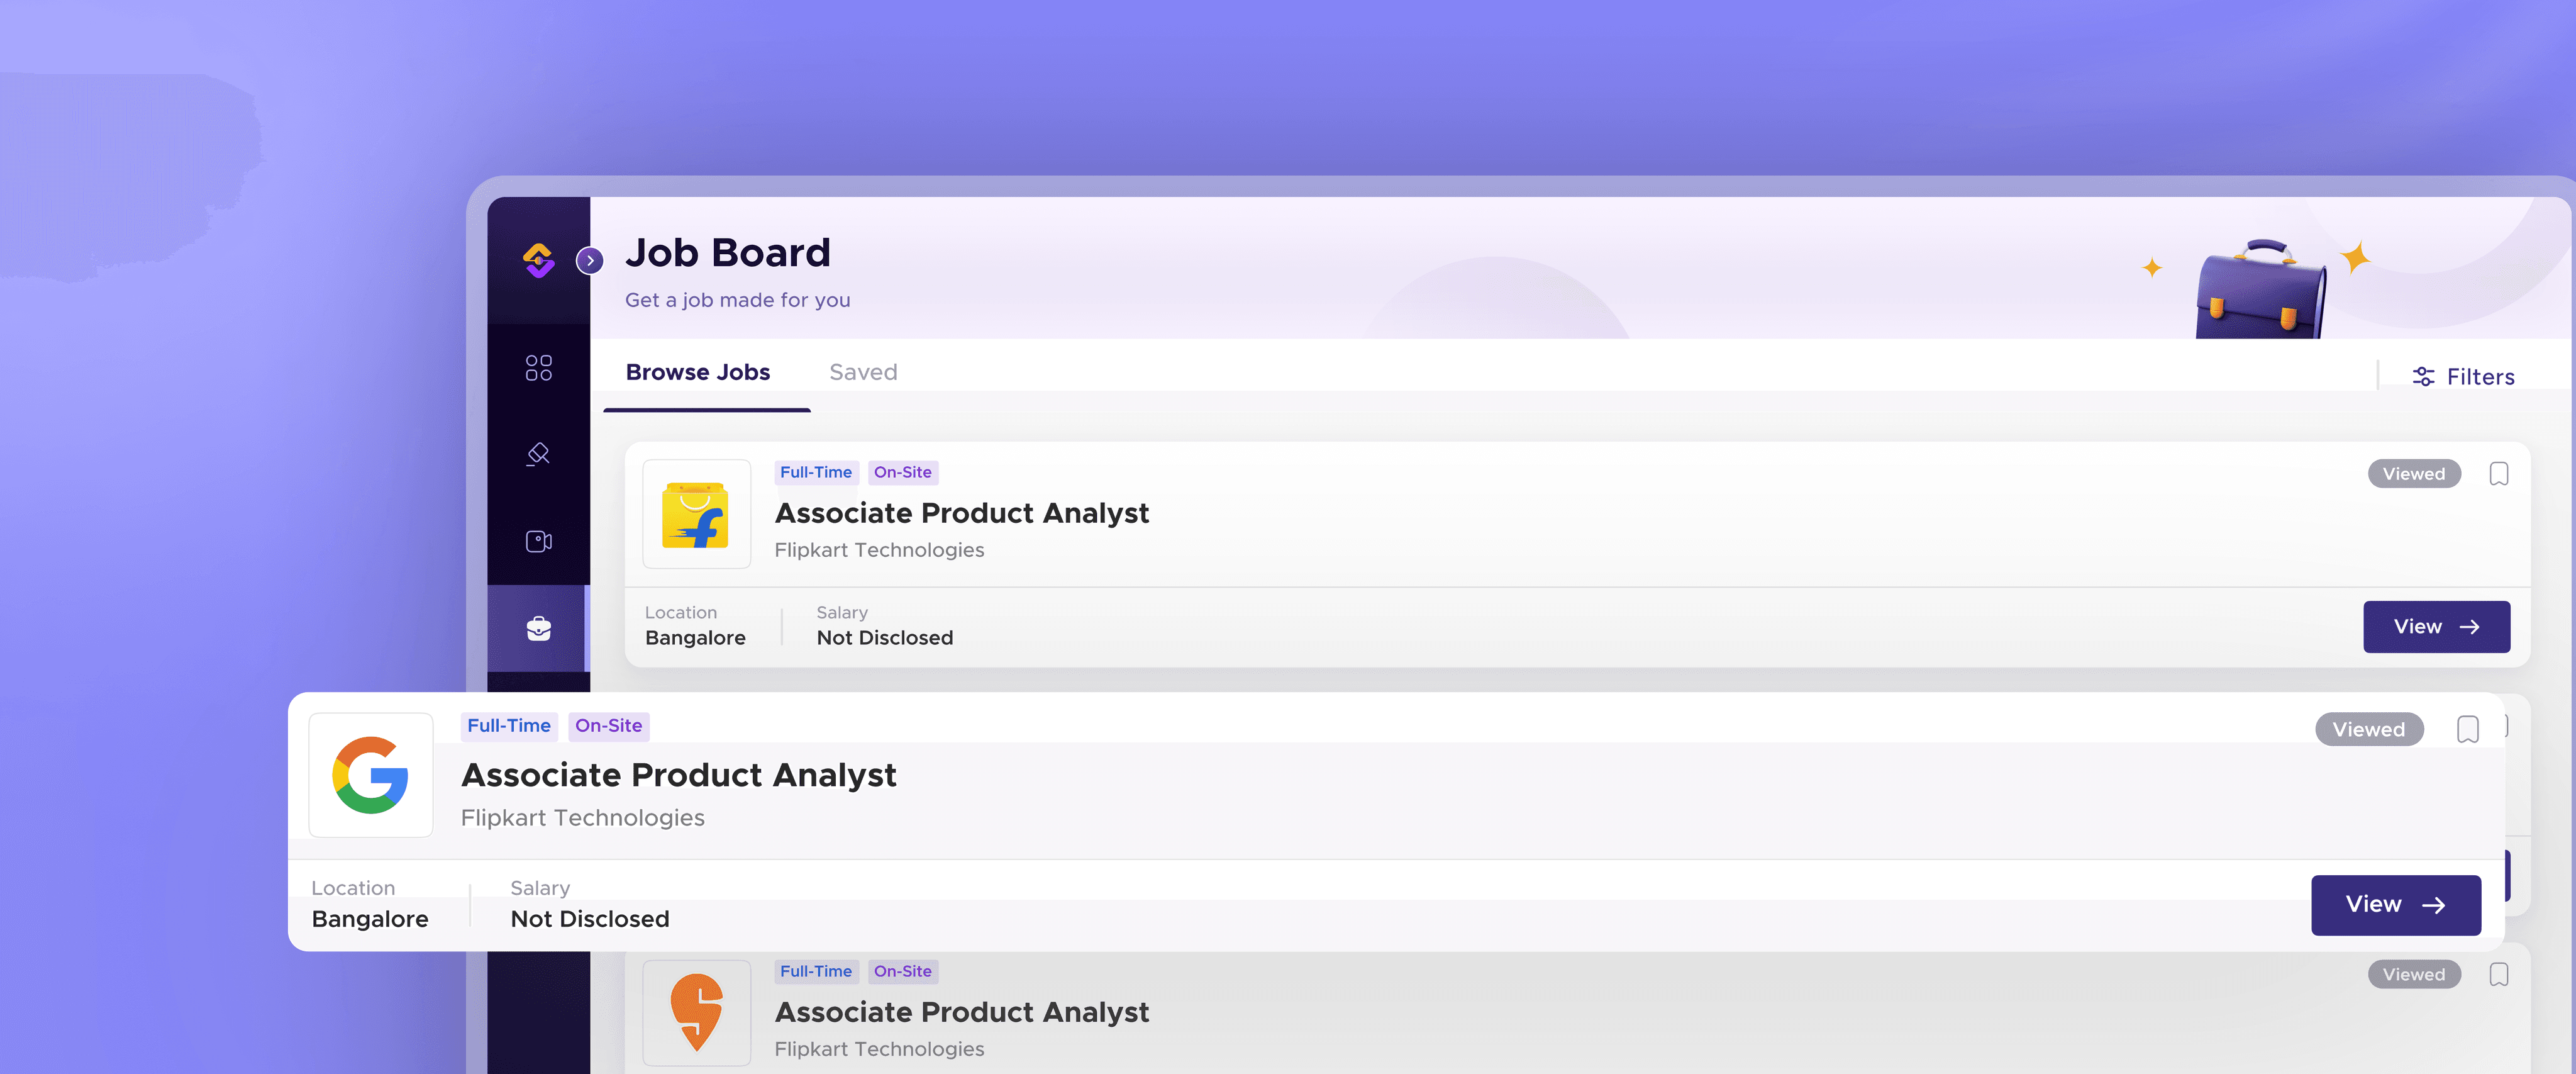Screen dimensions: 2576x1074
Task: Open Associate Product Analyst title on Swiggy card
Action: (x=961, y=1012)
